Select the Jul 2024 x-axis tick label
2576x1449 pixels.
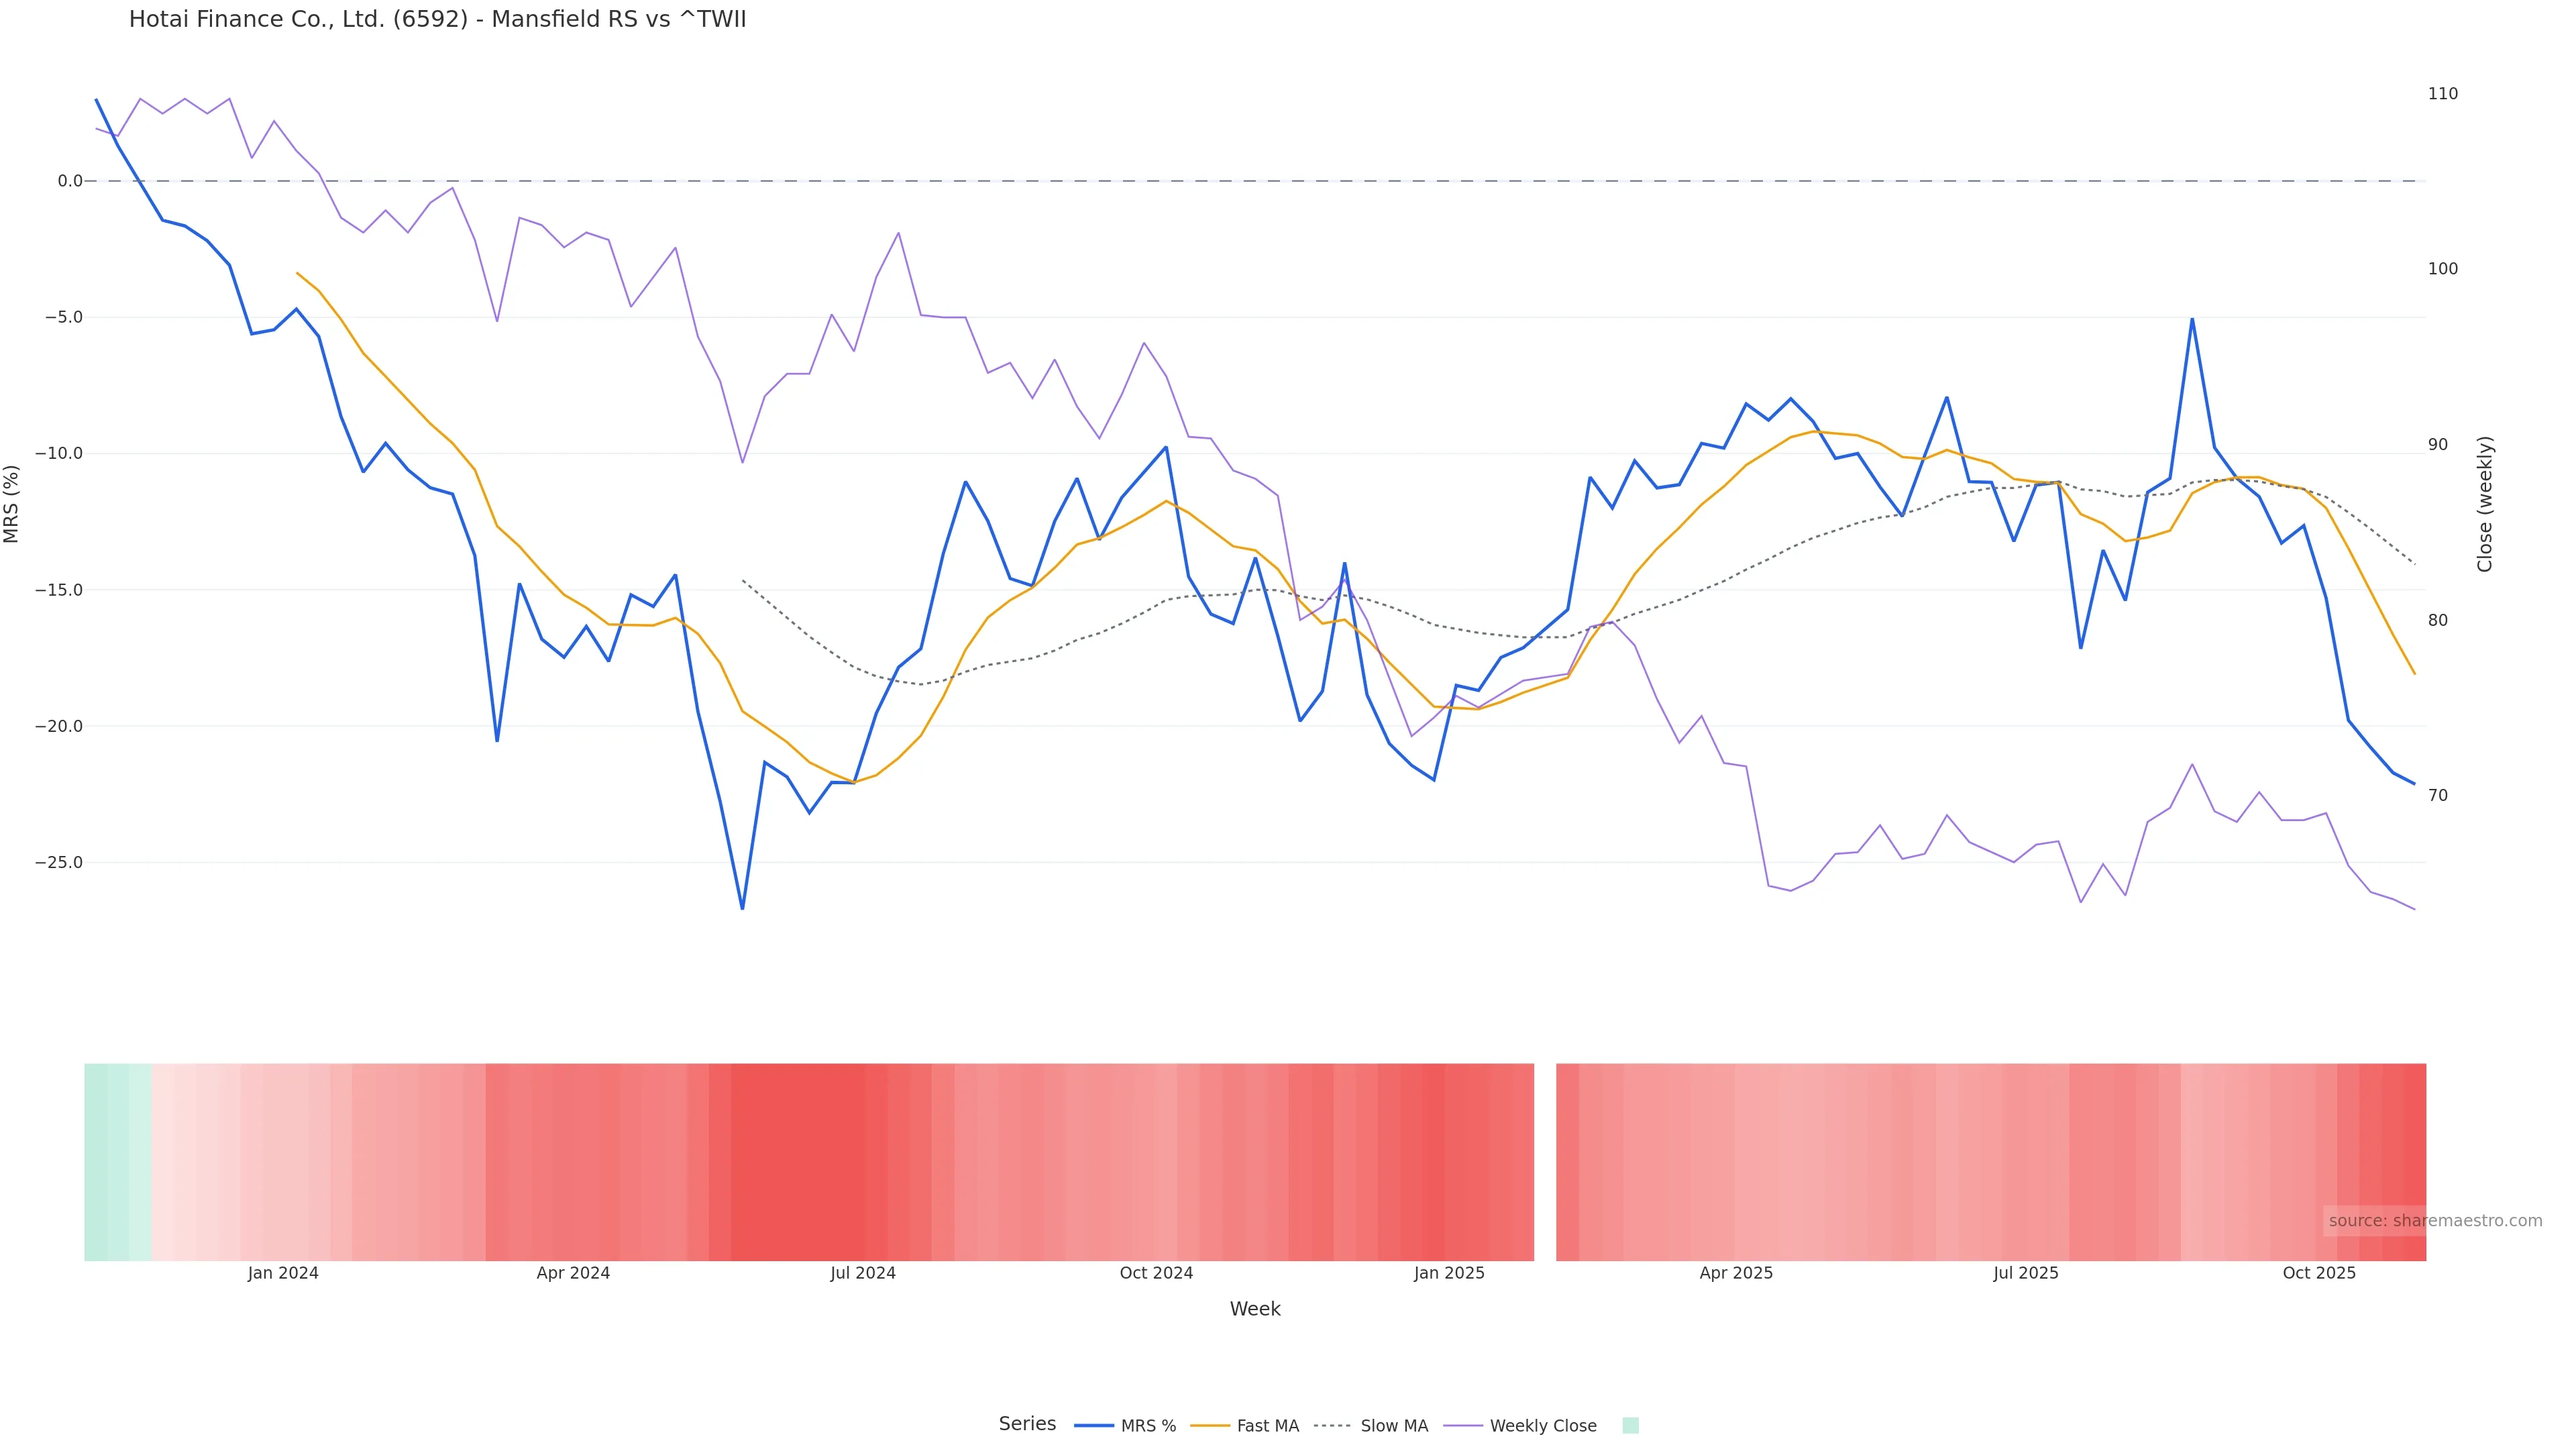tap(863, 1273)
